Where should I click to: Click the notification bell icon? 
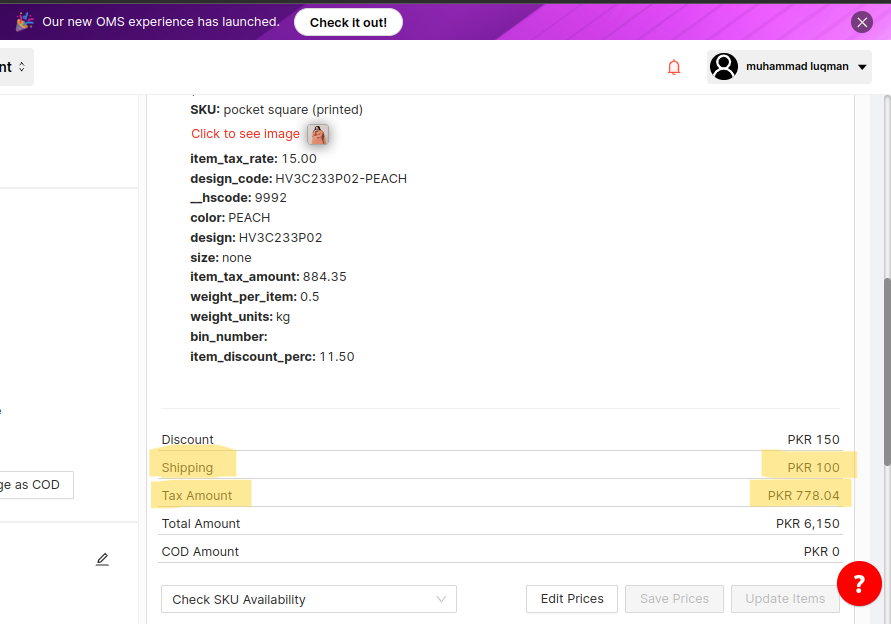point(674,67)
